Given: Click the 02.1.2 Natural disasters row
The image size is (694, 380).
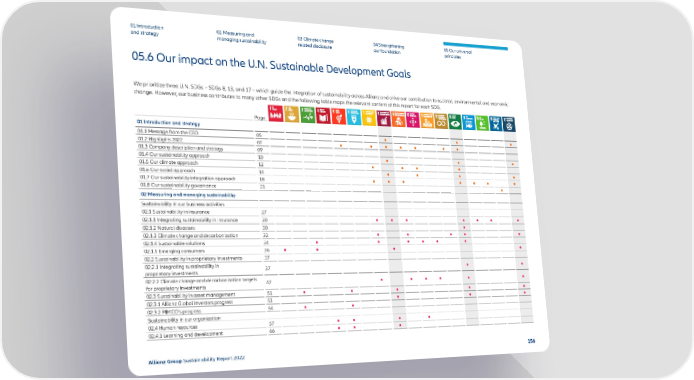Looking at the screenshot, I should (x=204, y=228).
